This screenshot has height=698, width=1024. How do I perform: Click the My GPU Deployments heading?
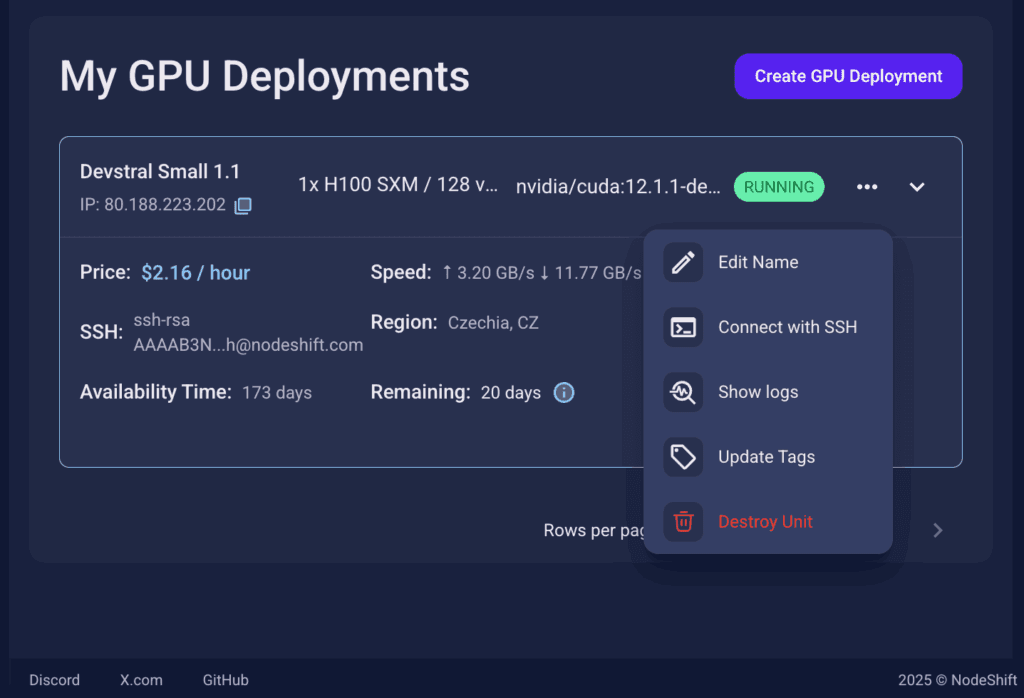pyautogui.click(x=264, y=76)
